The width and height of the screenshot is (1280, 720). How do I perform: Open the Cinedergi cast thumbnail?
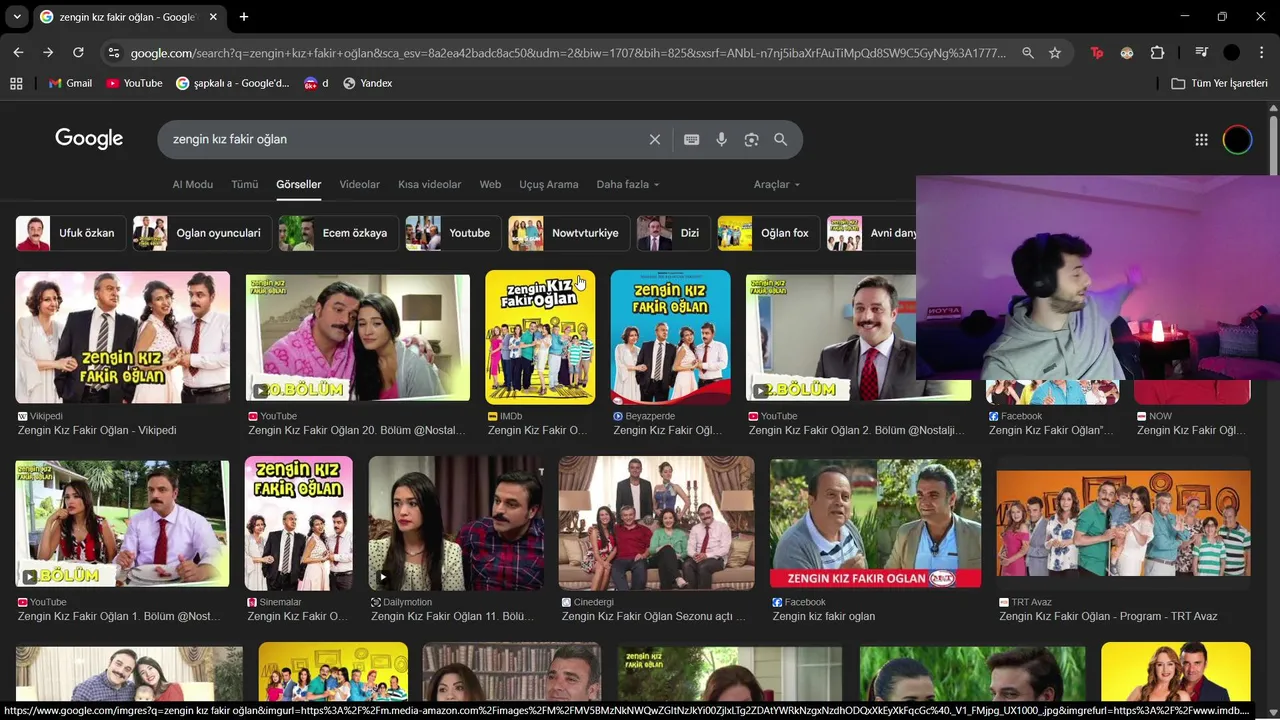click(x=657, y=523)
